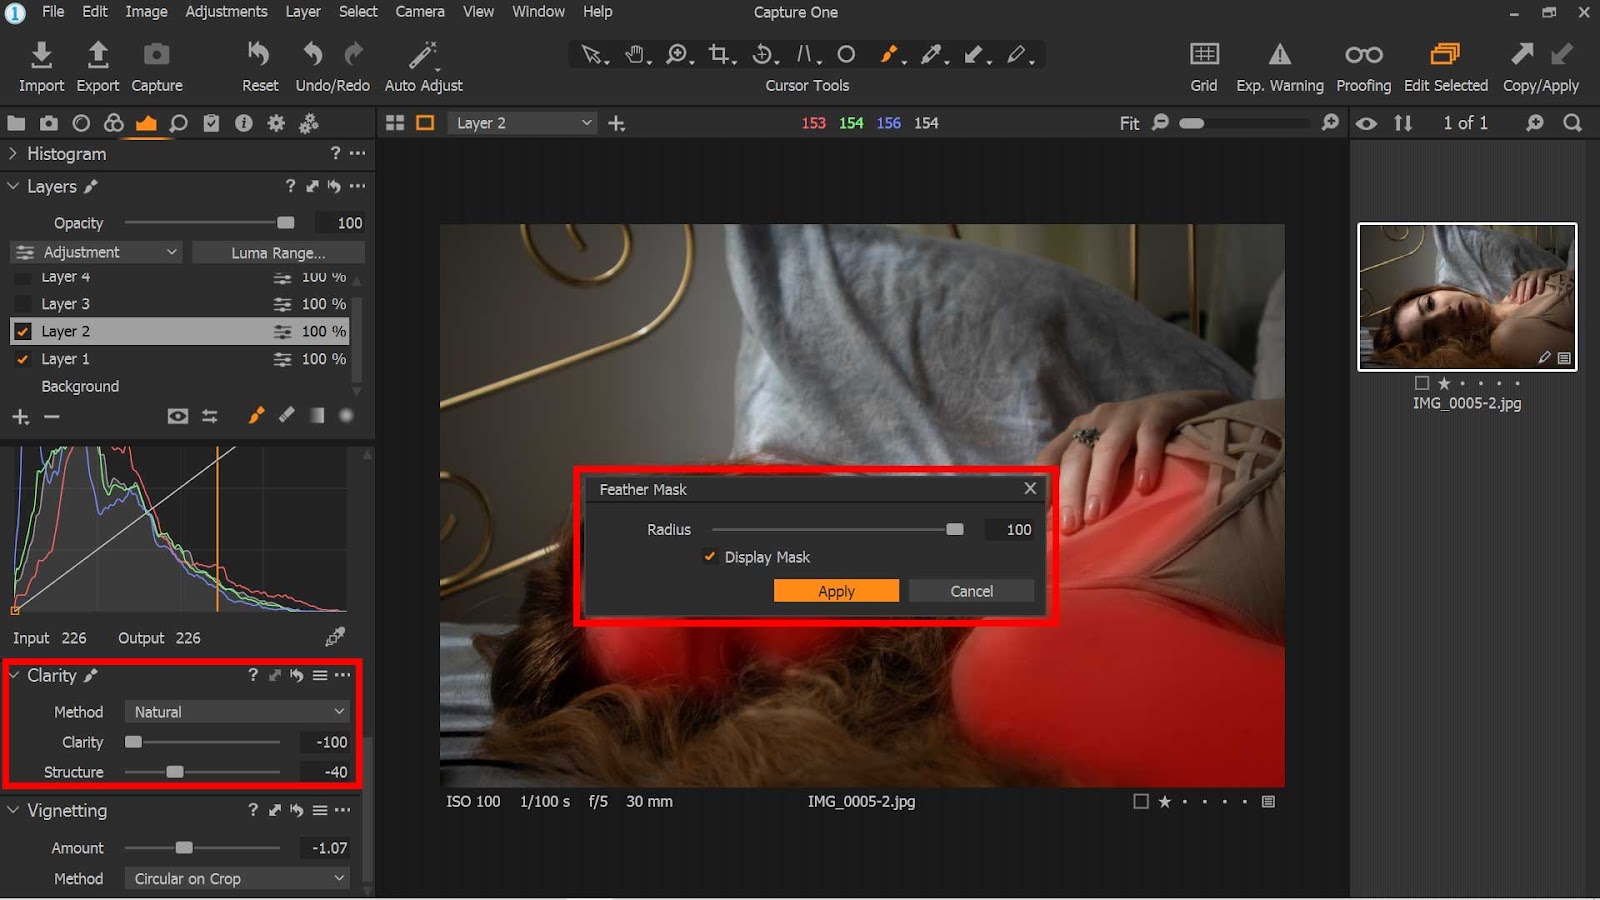Click the Luma Range button
1600x900 pixels.
tap(278, 253)
